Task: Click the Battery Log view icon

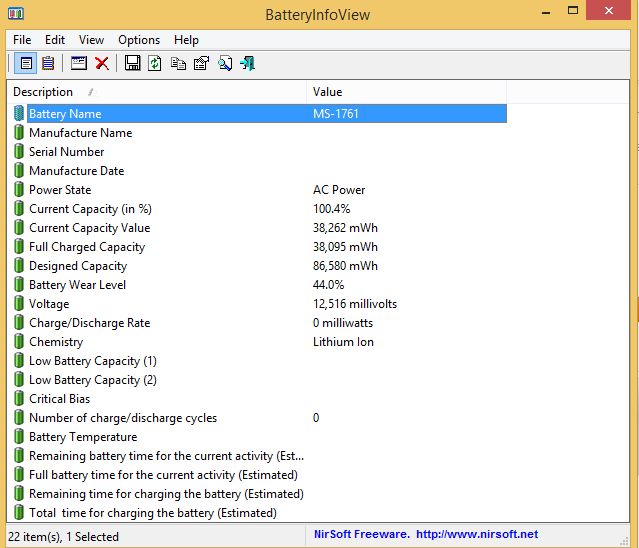Action: tap(48, 64)
